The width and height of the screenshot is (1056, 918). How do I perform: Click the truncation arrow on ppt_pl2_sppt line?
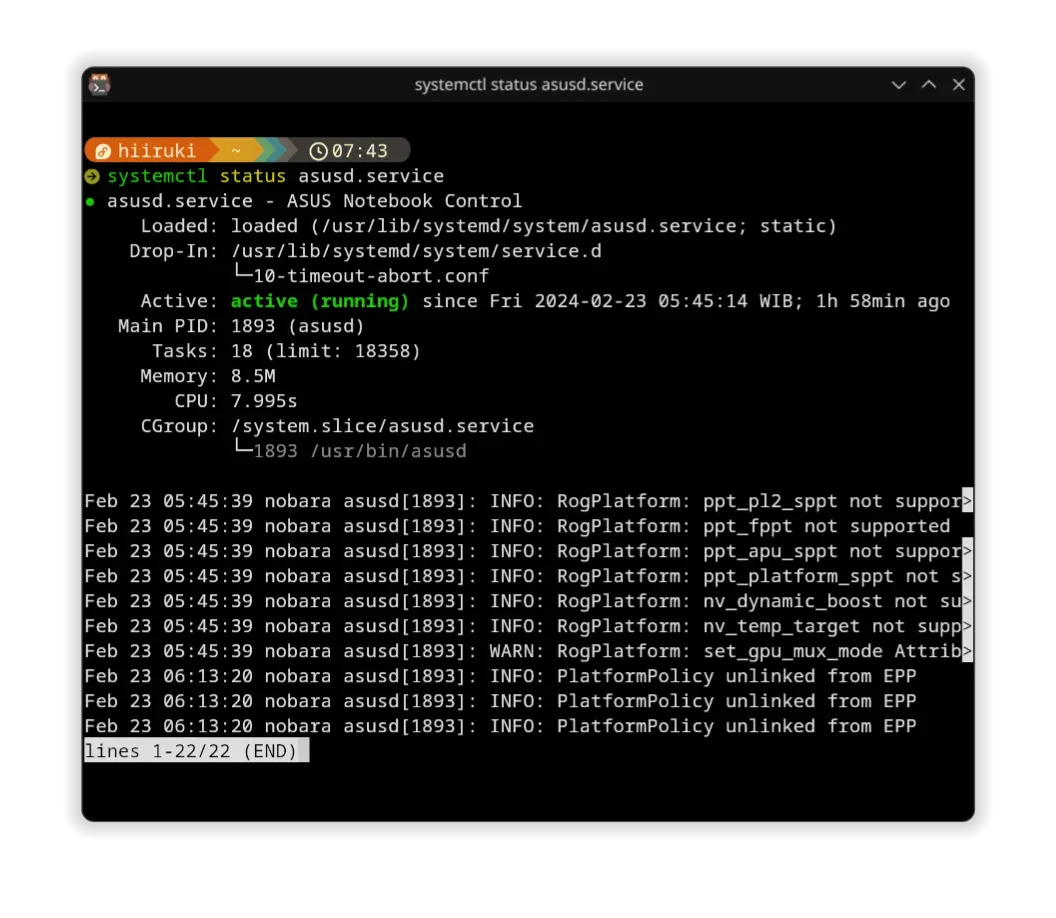point(967,501)
